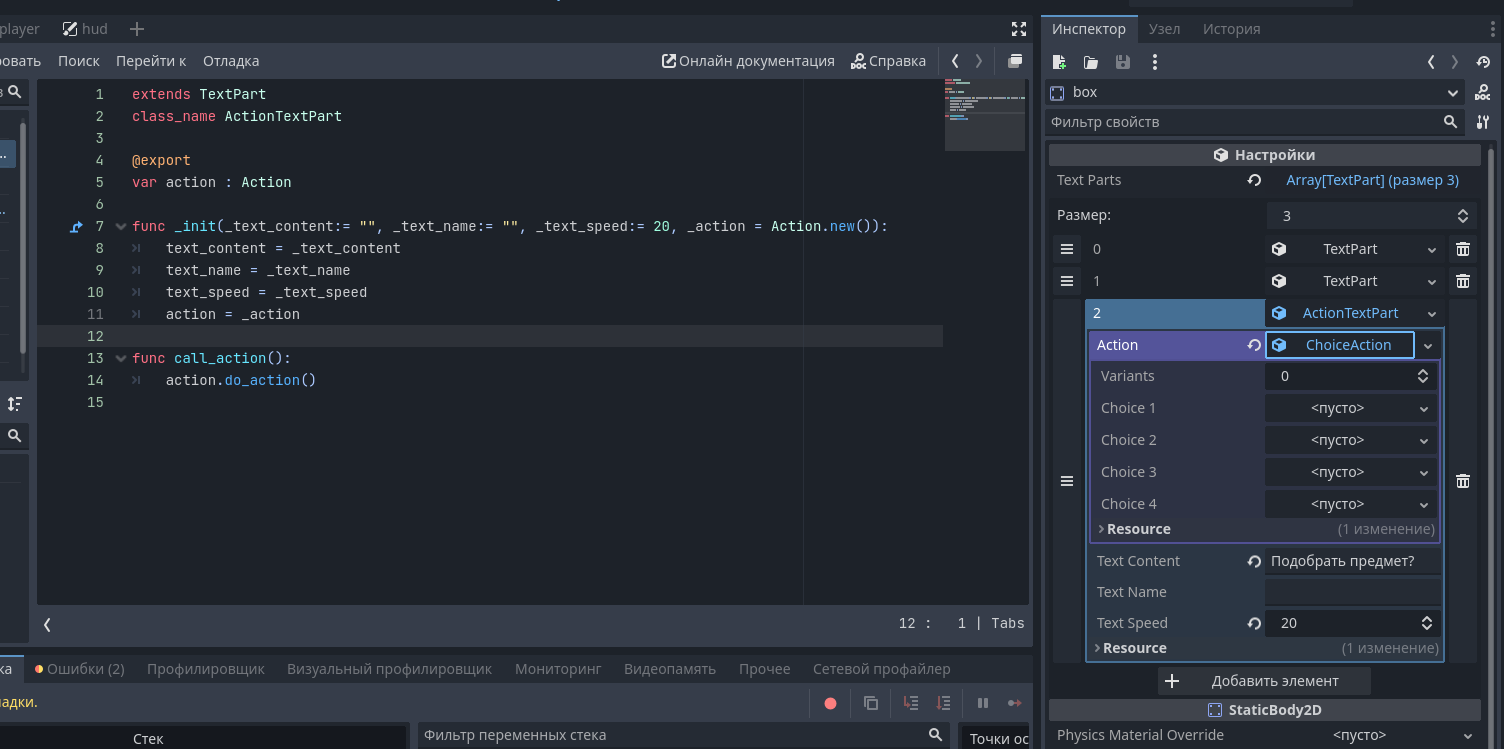Viewport: 1504px width, 749px height.
Task: Delete the Text Parts element 1
Action: [1463, 281]
